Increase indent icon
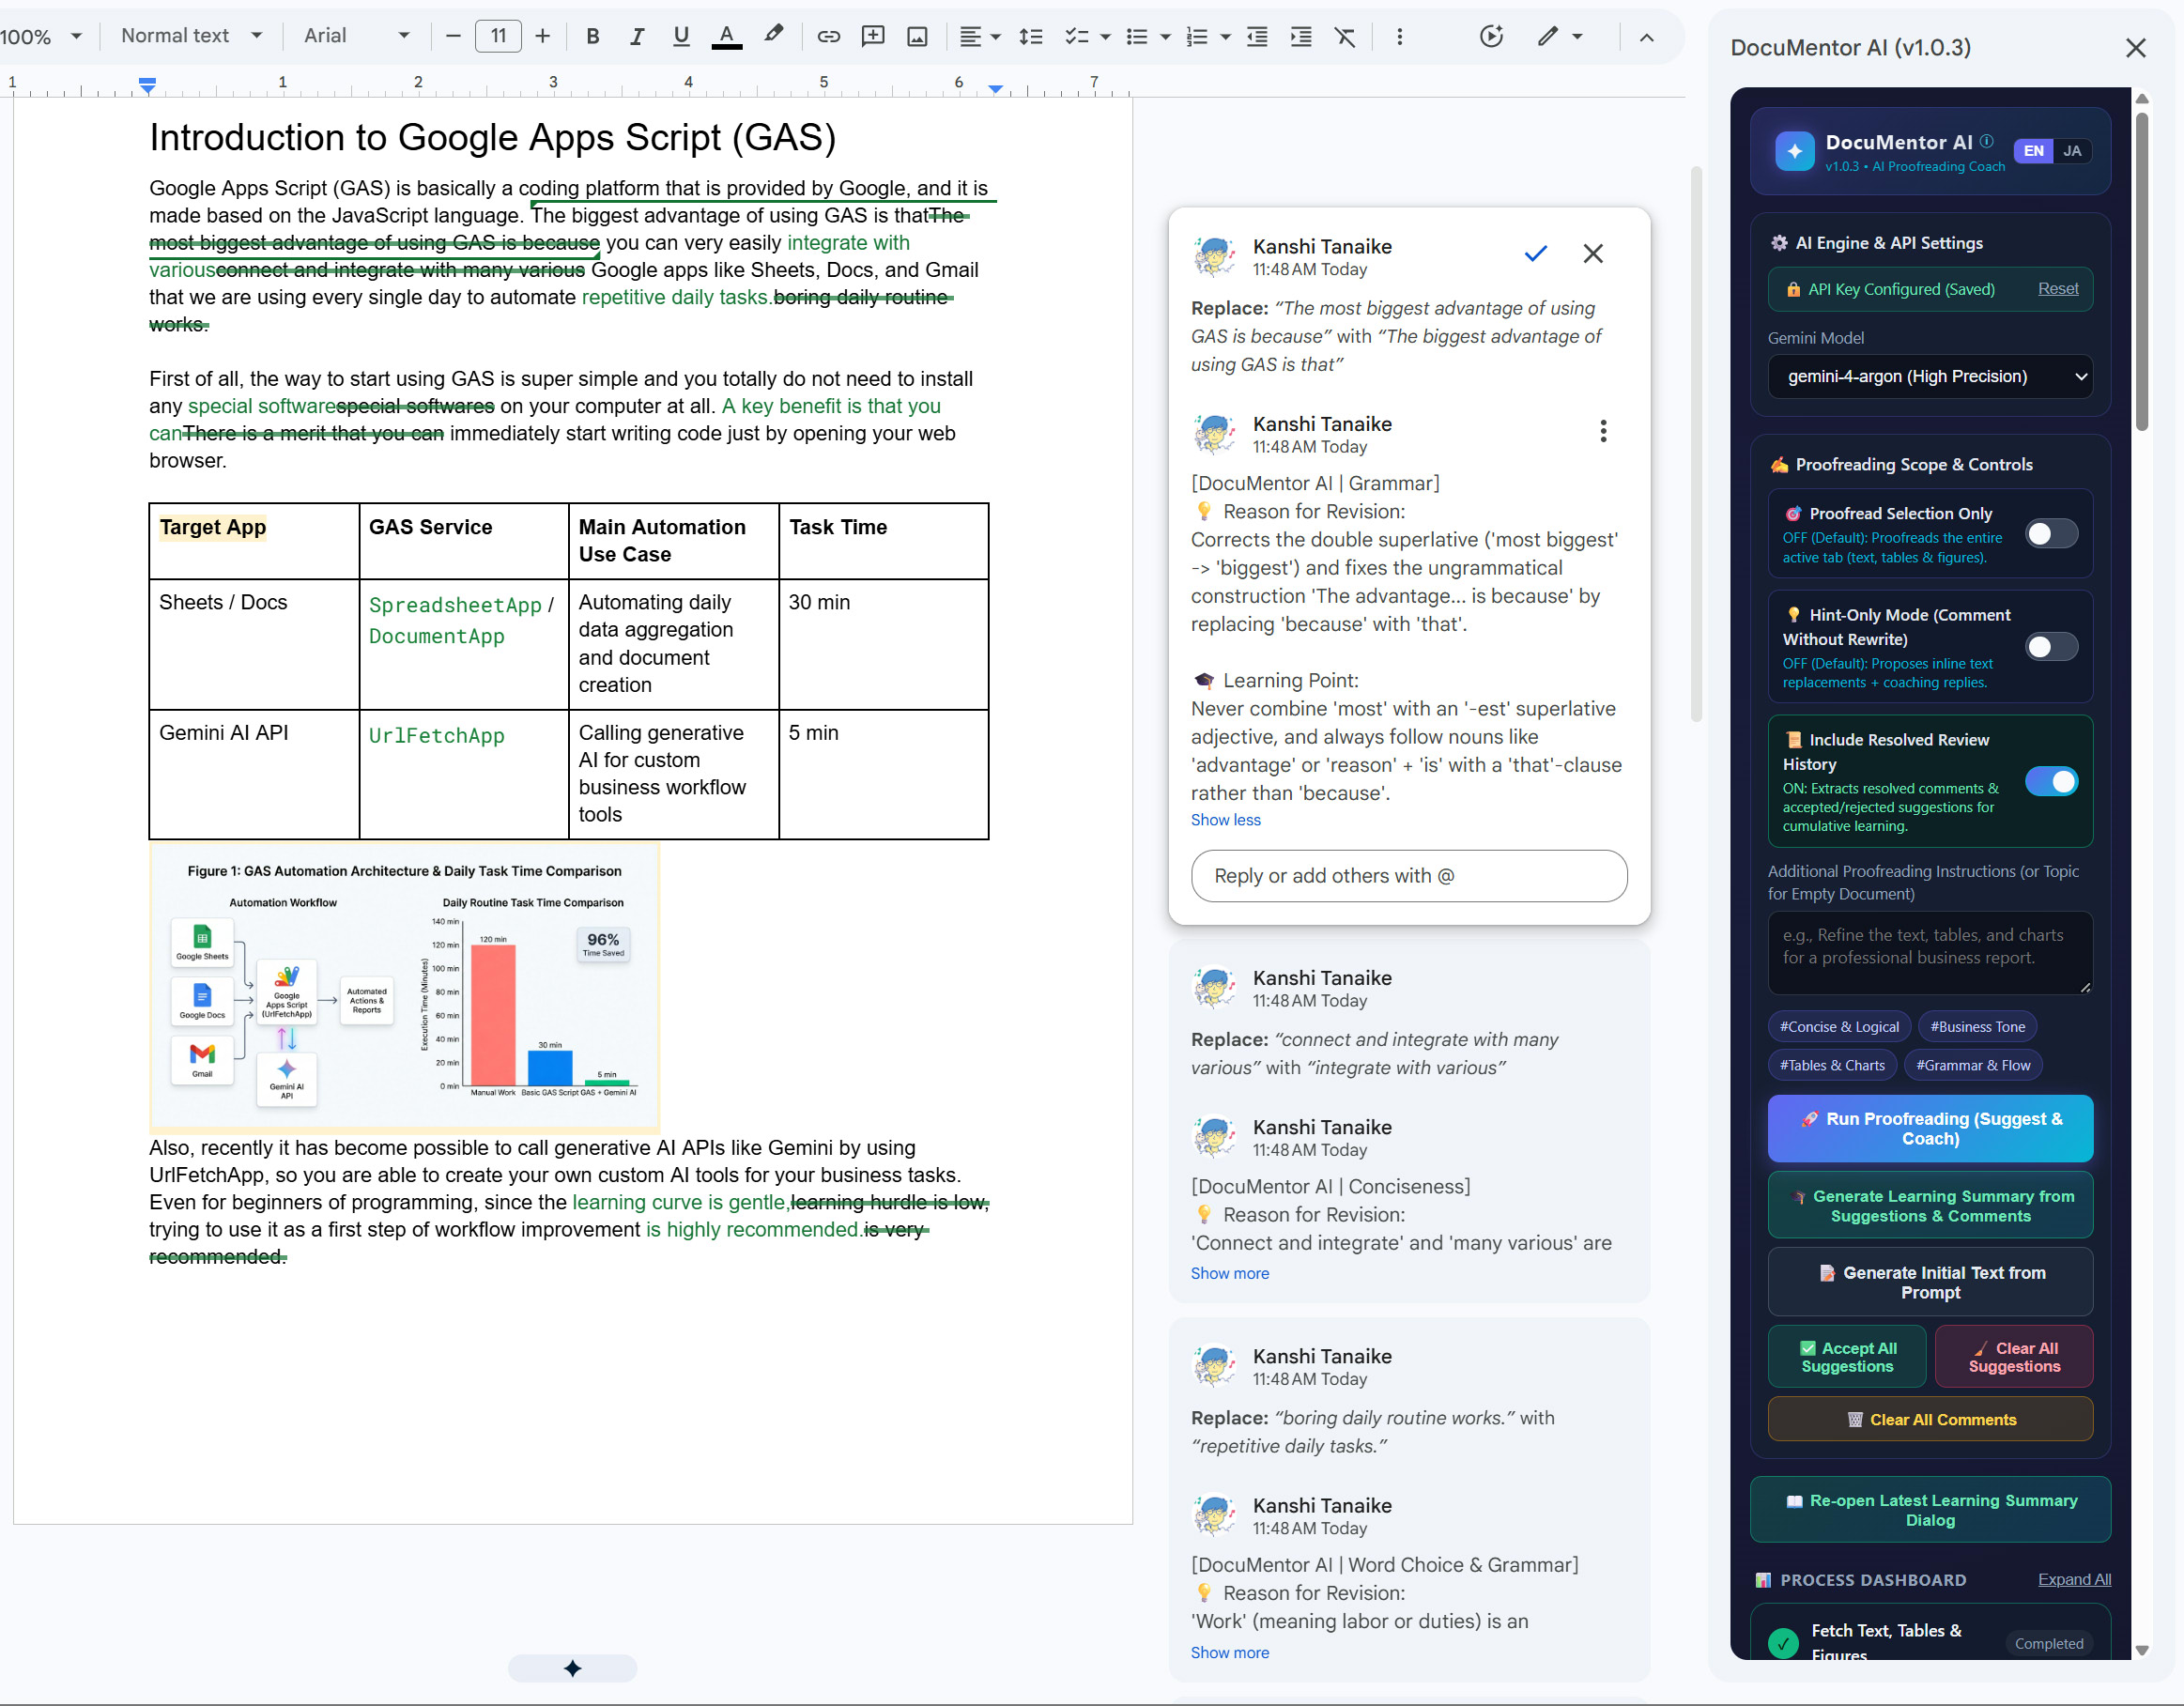Image resolution: width=2184 pixels, height=1706 pixels. click(x=1301, y=36)
